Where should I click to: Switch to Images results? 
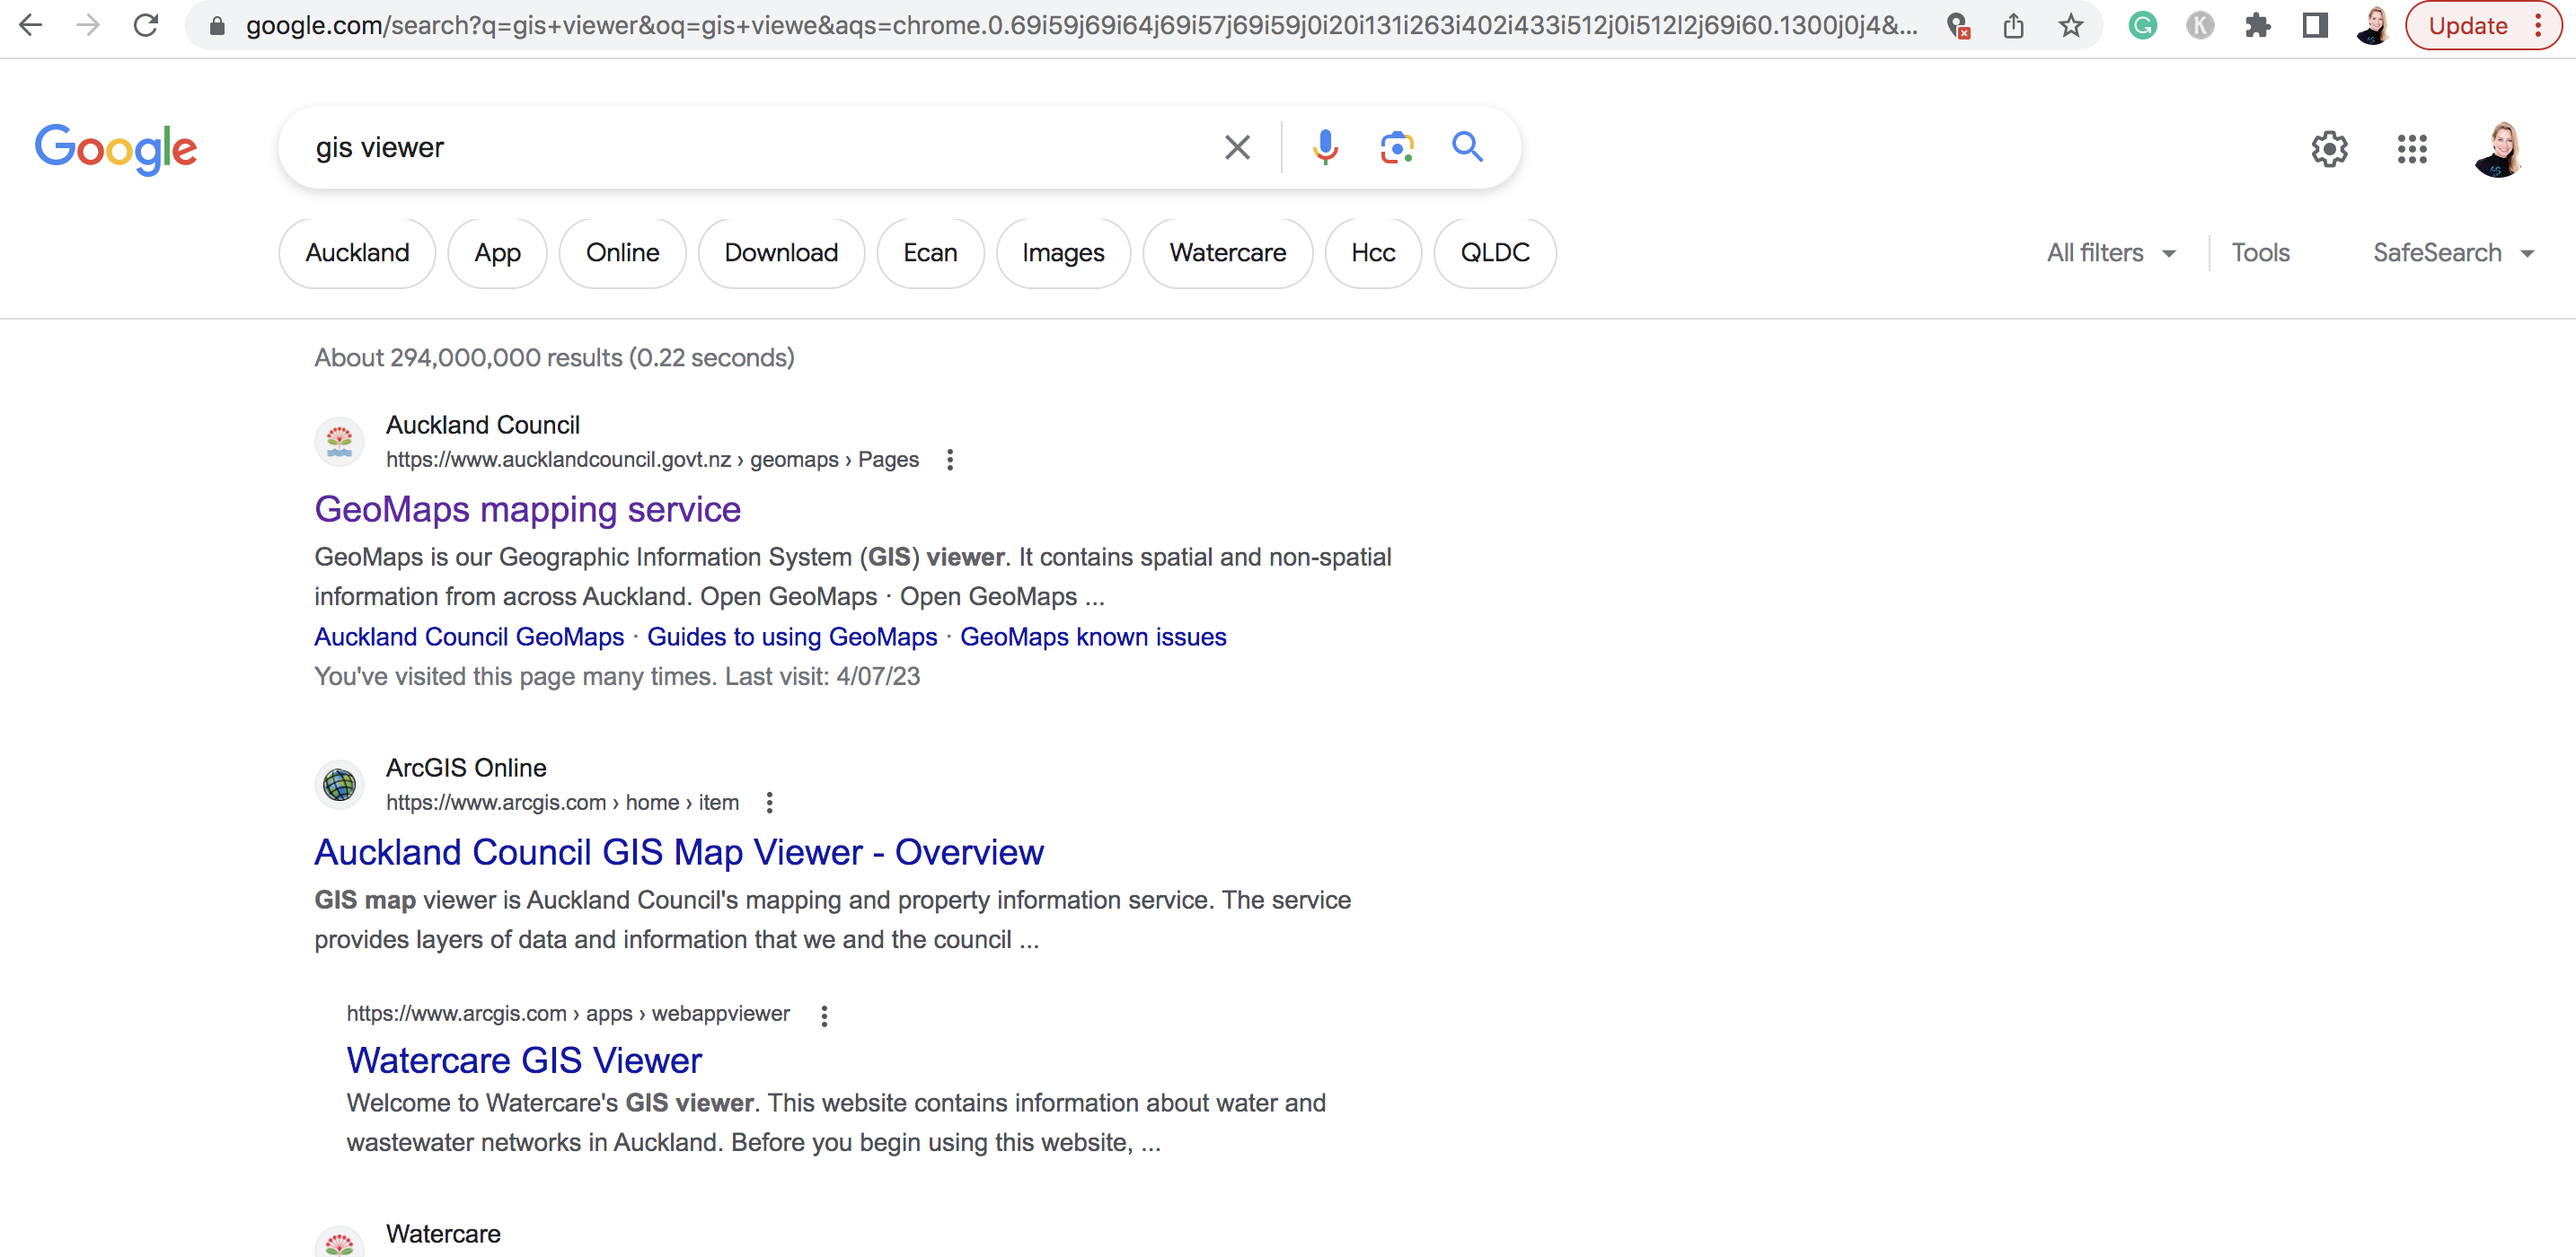tap(1063, 253)
